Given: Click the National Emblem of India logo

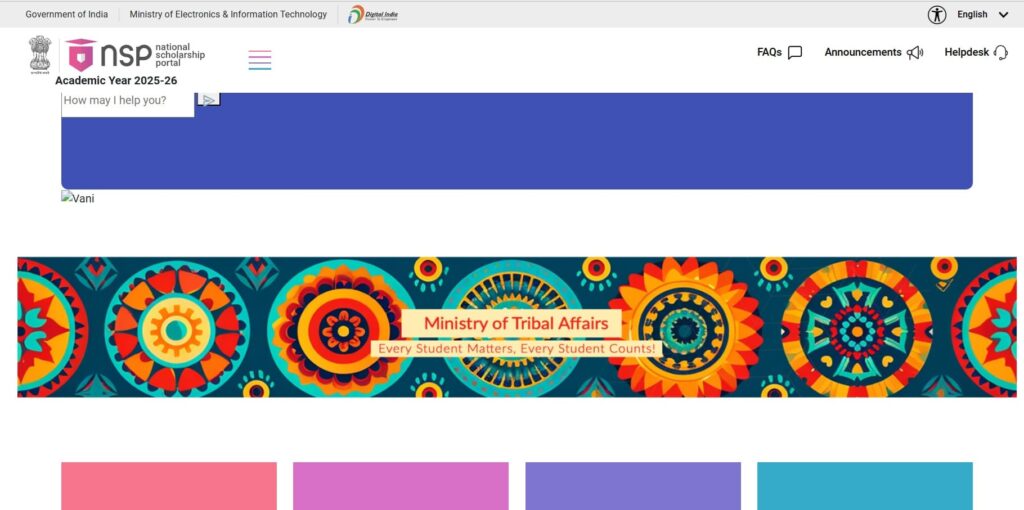Looking at the screenshot, I should (40, 55).
